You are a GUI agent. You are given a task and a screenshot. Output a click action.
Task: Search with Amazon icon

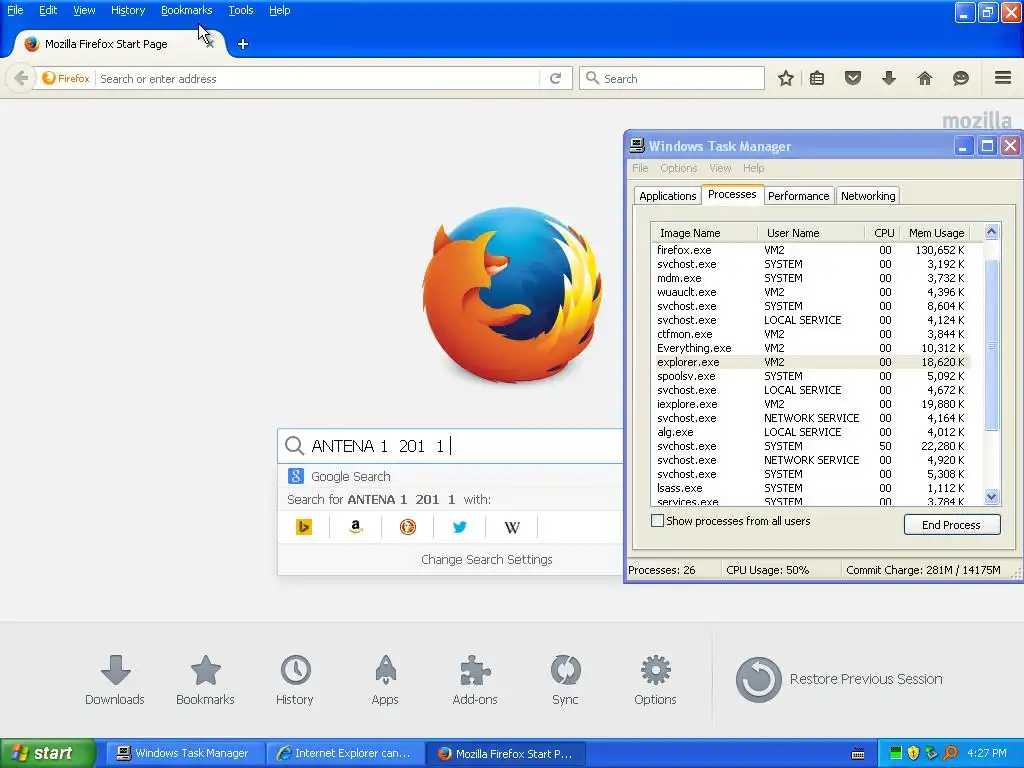tap(355, 527)
